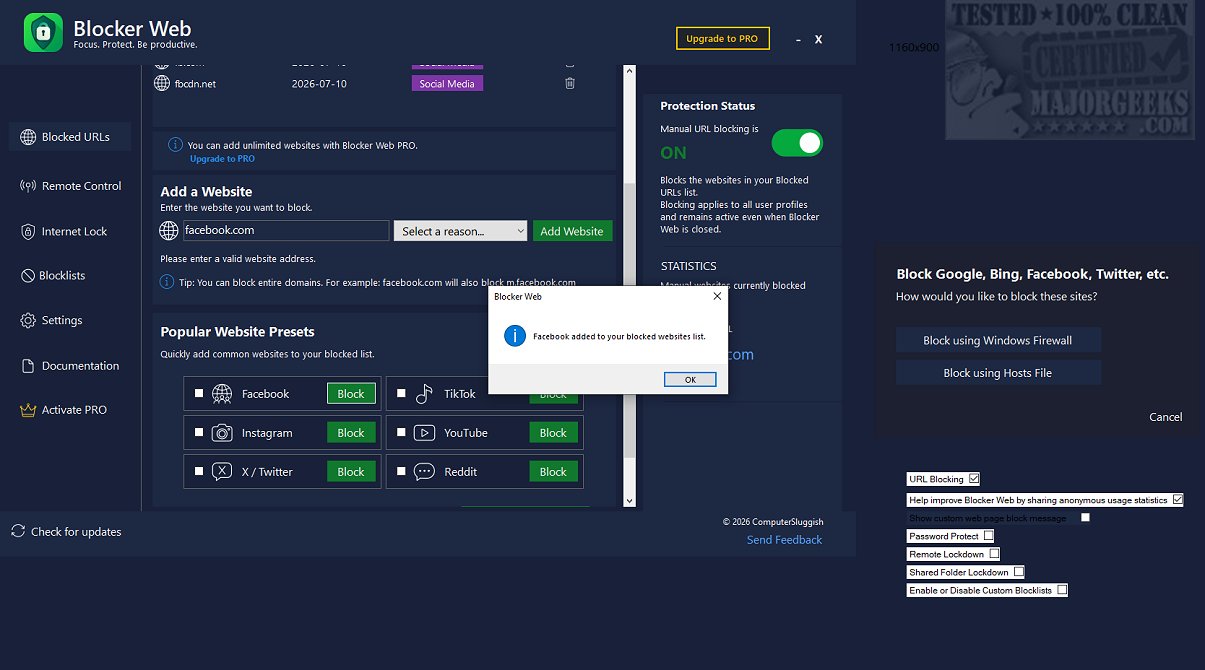
Task: Click the Facebook preset globe icon
Action: (222, 394)
